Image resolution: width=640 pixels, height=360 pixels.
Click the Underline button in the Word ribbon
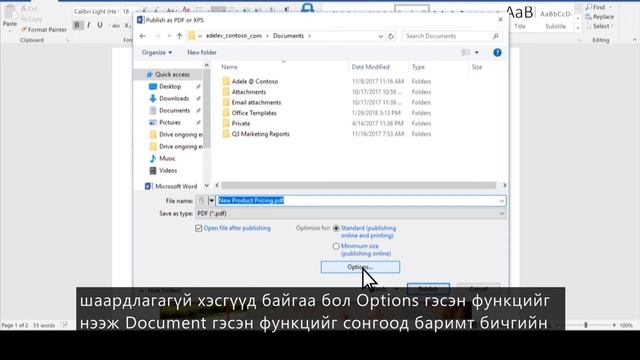100,25
